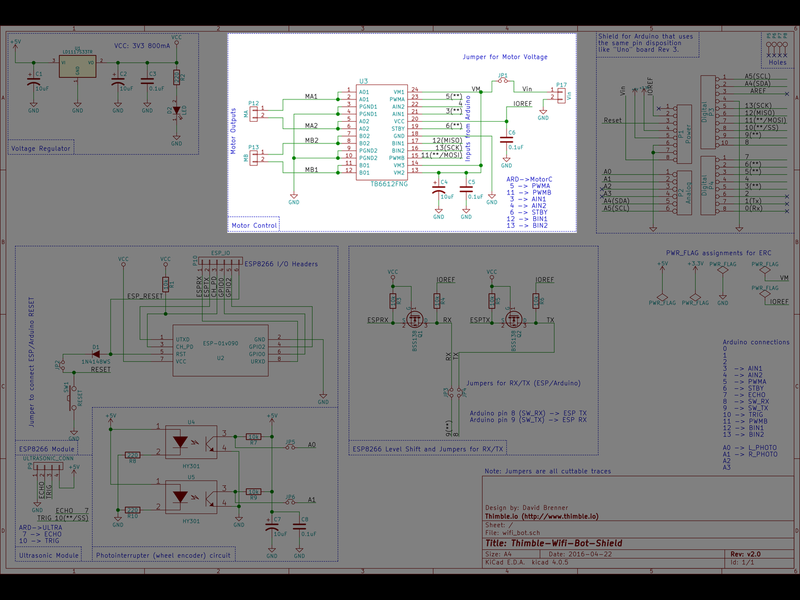Click the vertical "Inputs from Arduino" text
Screen dimensions: 800x600
(x=467, y=128)
